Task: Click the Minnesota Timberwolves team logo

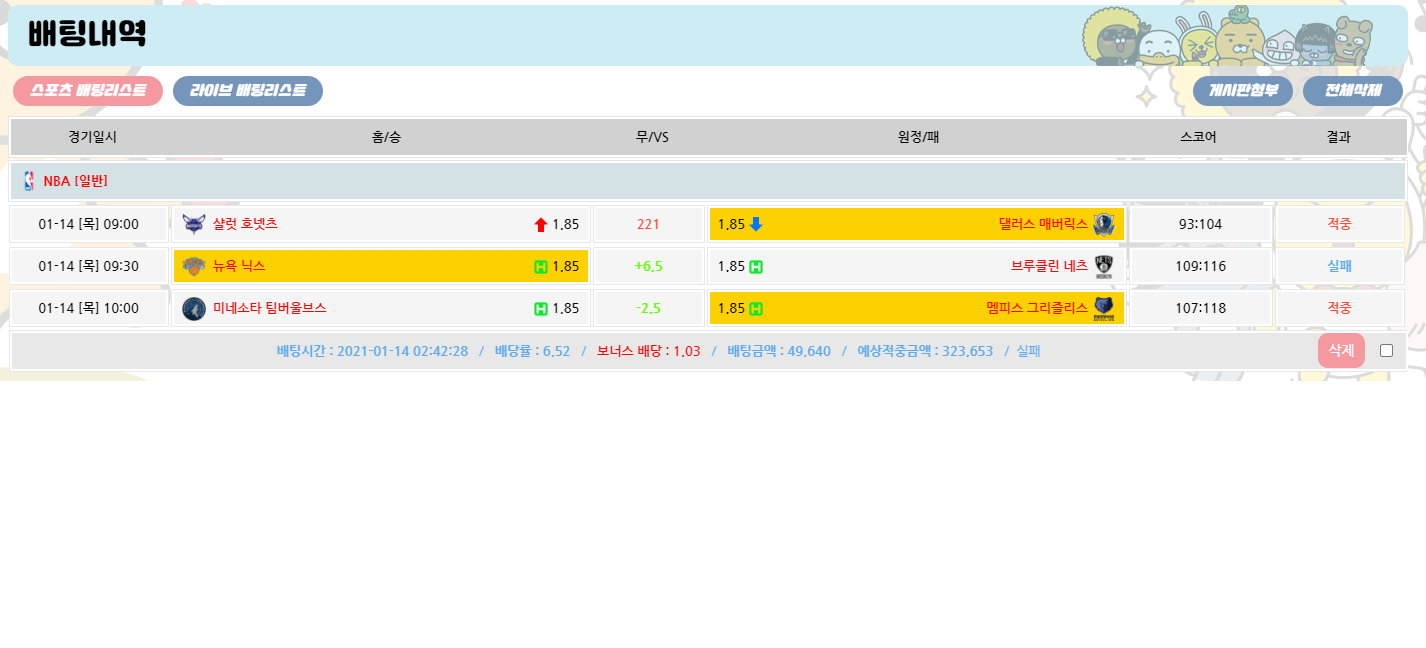Action: pos(194,308)
